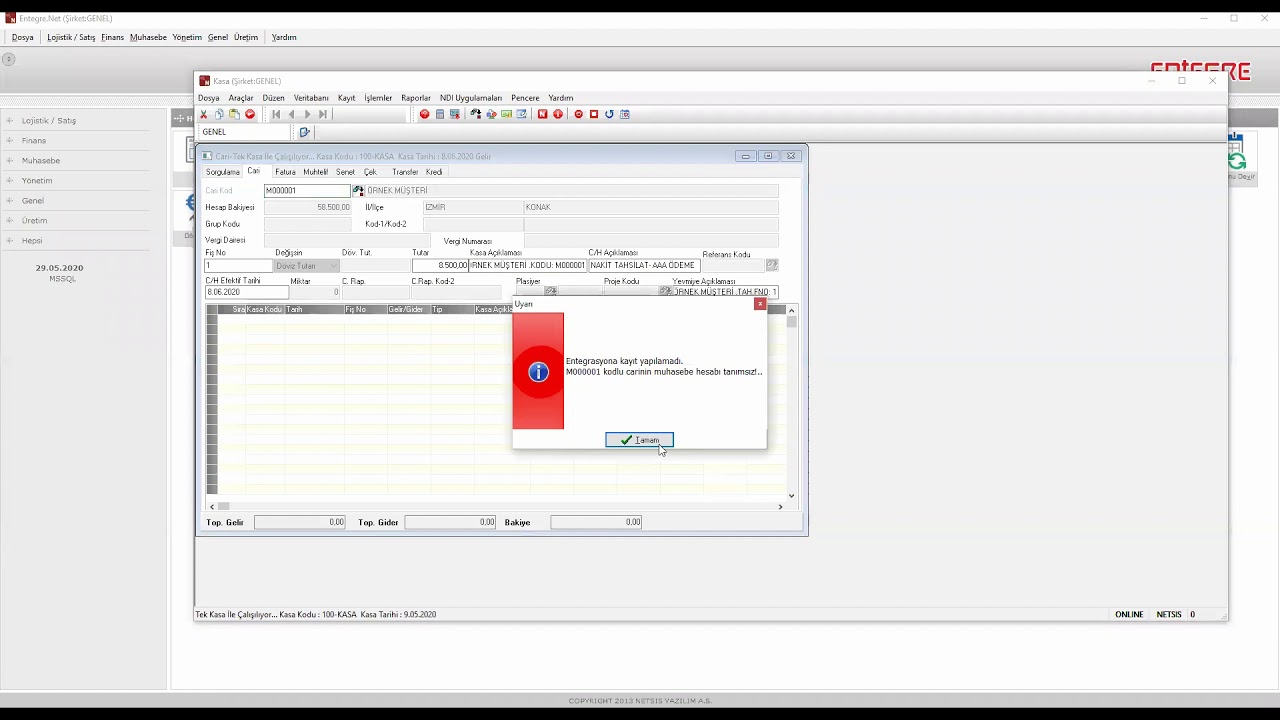1280x720 pixels.
Task: Click the Kasa Açıklaması text field
Action: coord(527,265)
